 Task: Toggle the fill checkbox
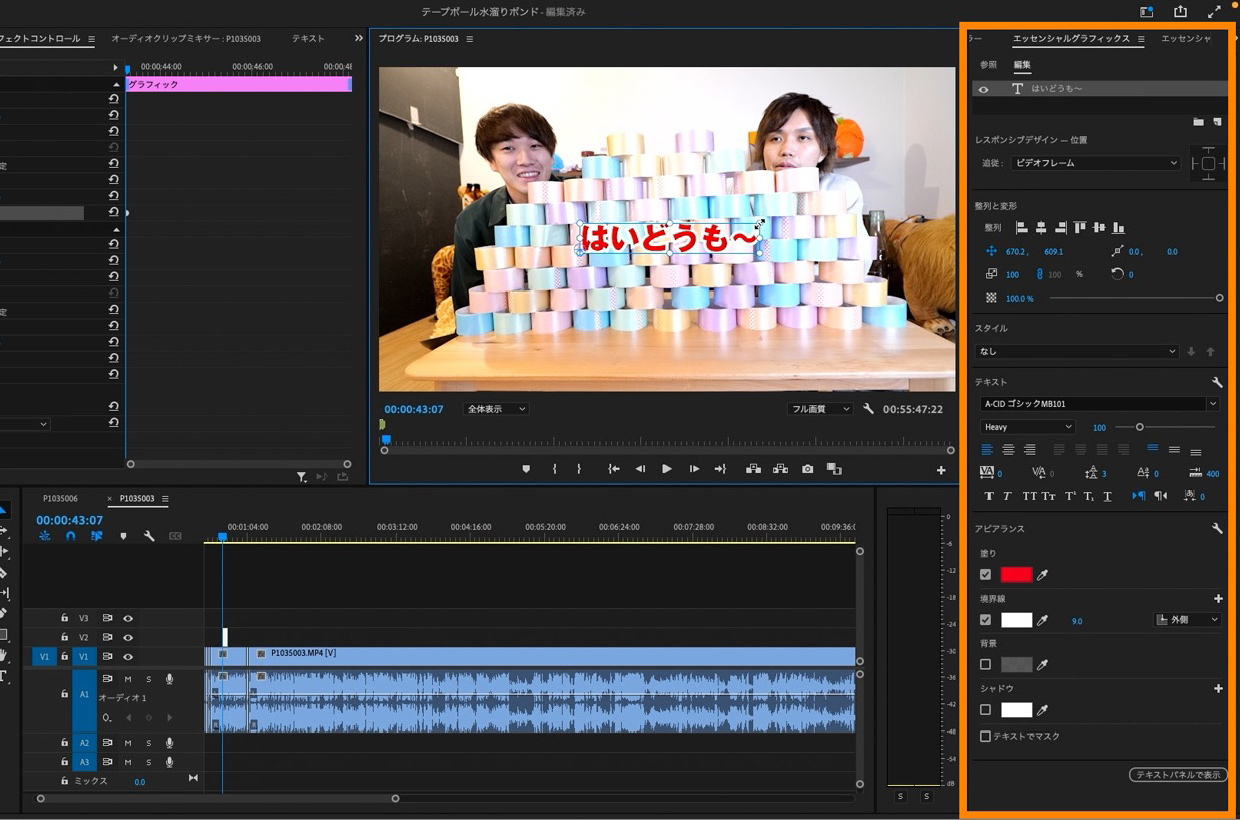pos(985,575)
